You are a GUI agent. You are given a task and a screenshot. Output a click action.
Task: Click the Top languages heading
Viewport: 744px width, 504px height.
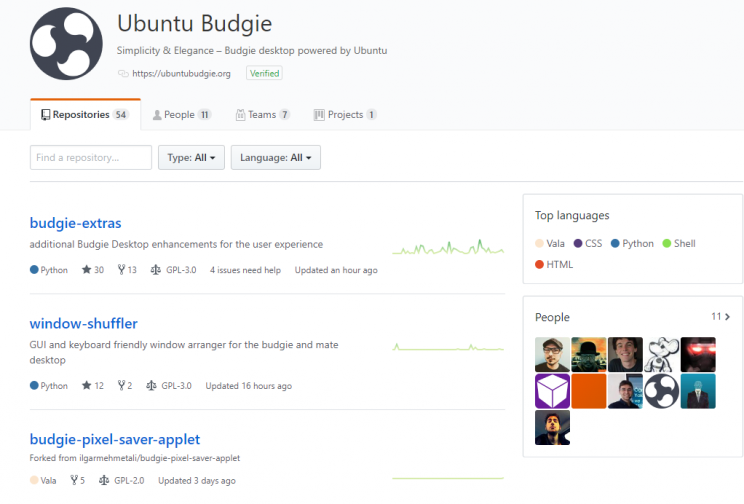click(x=572, y=215)
